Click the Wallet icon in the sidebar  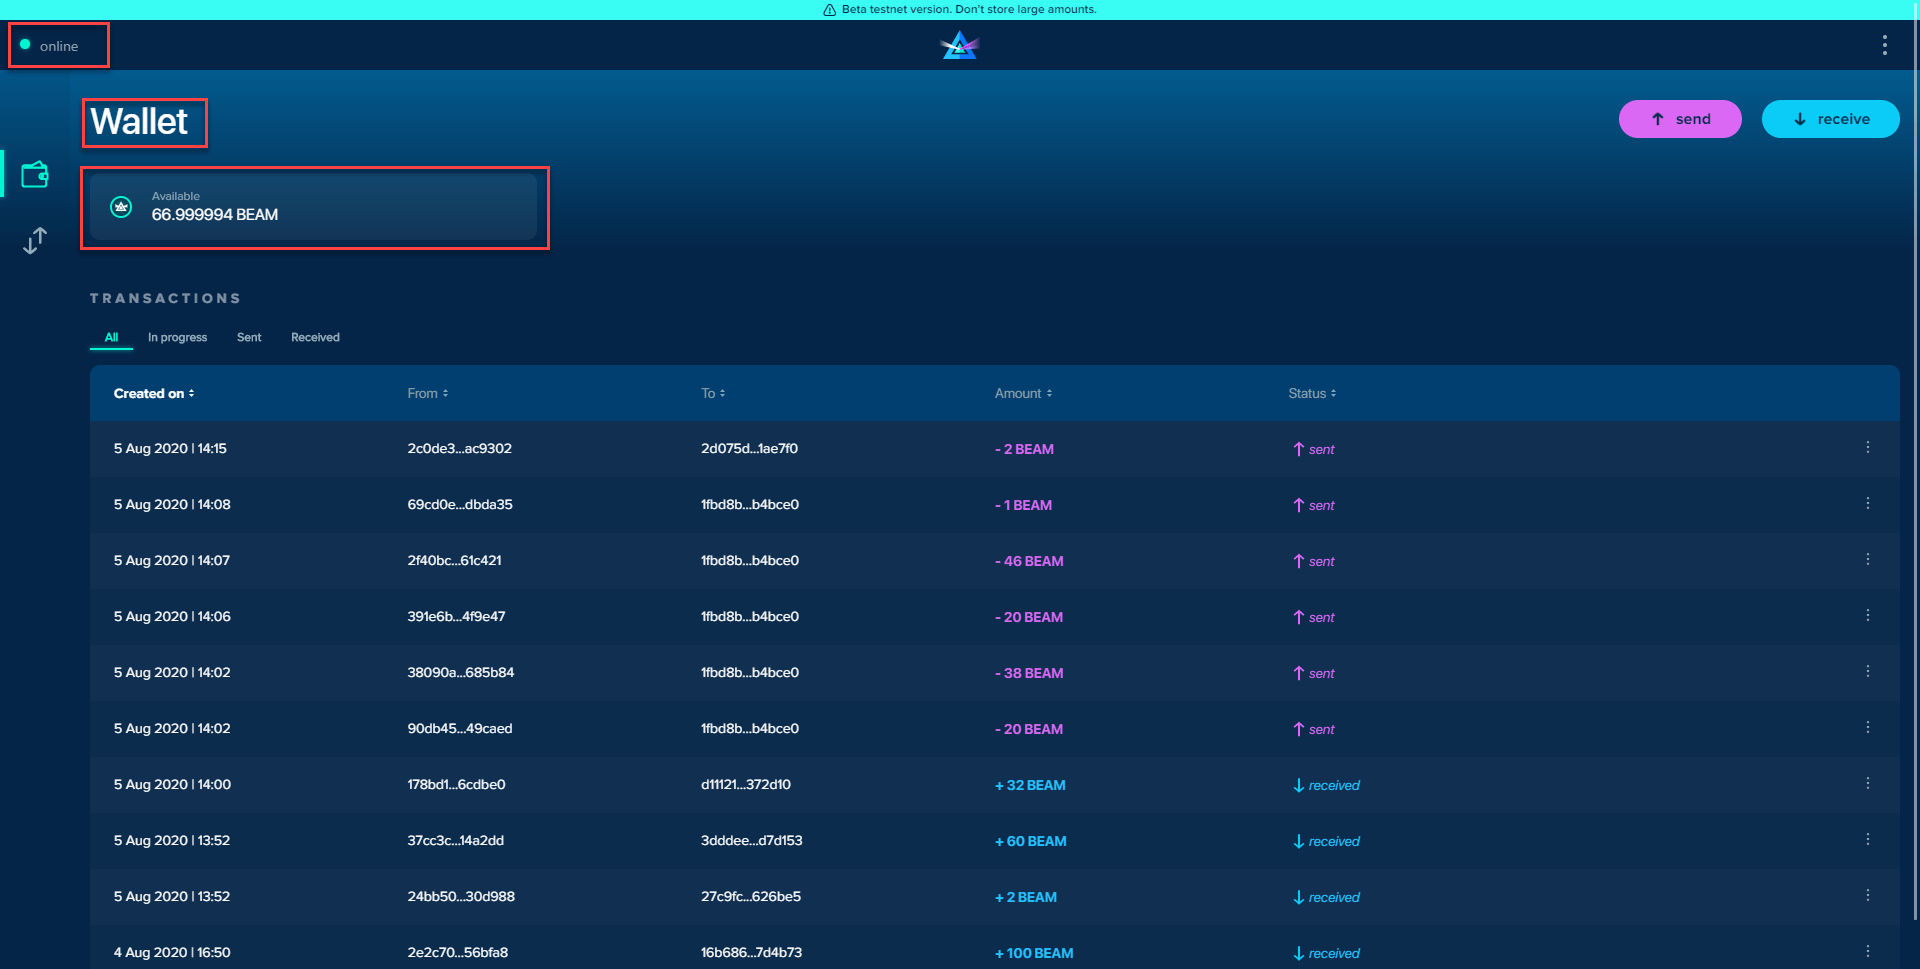click(35, 175)
